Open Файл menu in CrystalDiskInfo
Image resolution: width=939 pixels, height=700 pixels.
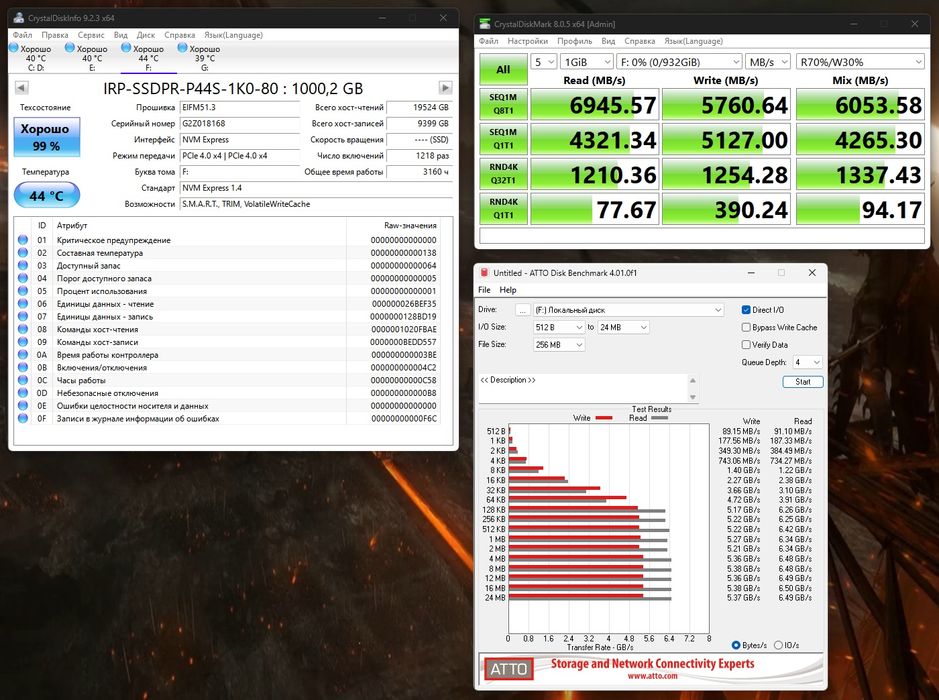click(23, 35)
